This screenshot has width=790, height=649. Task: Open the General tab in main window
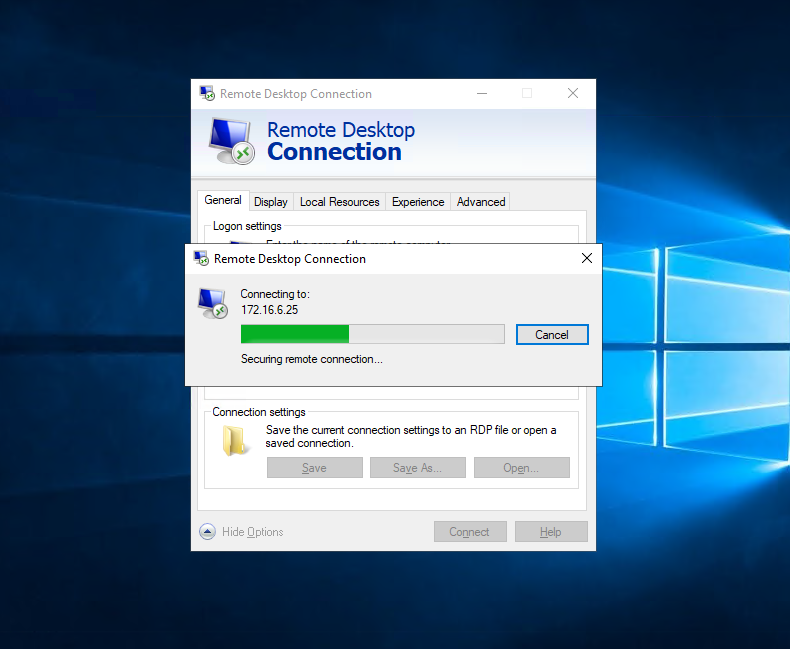[x=223, y=201]
